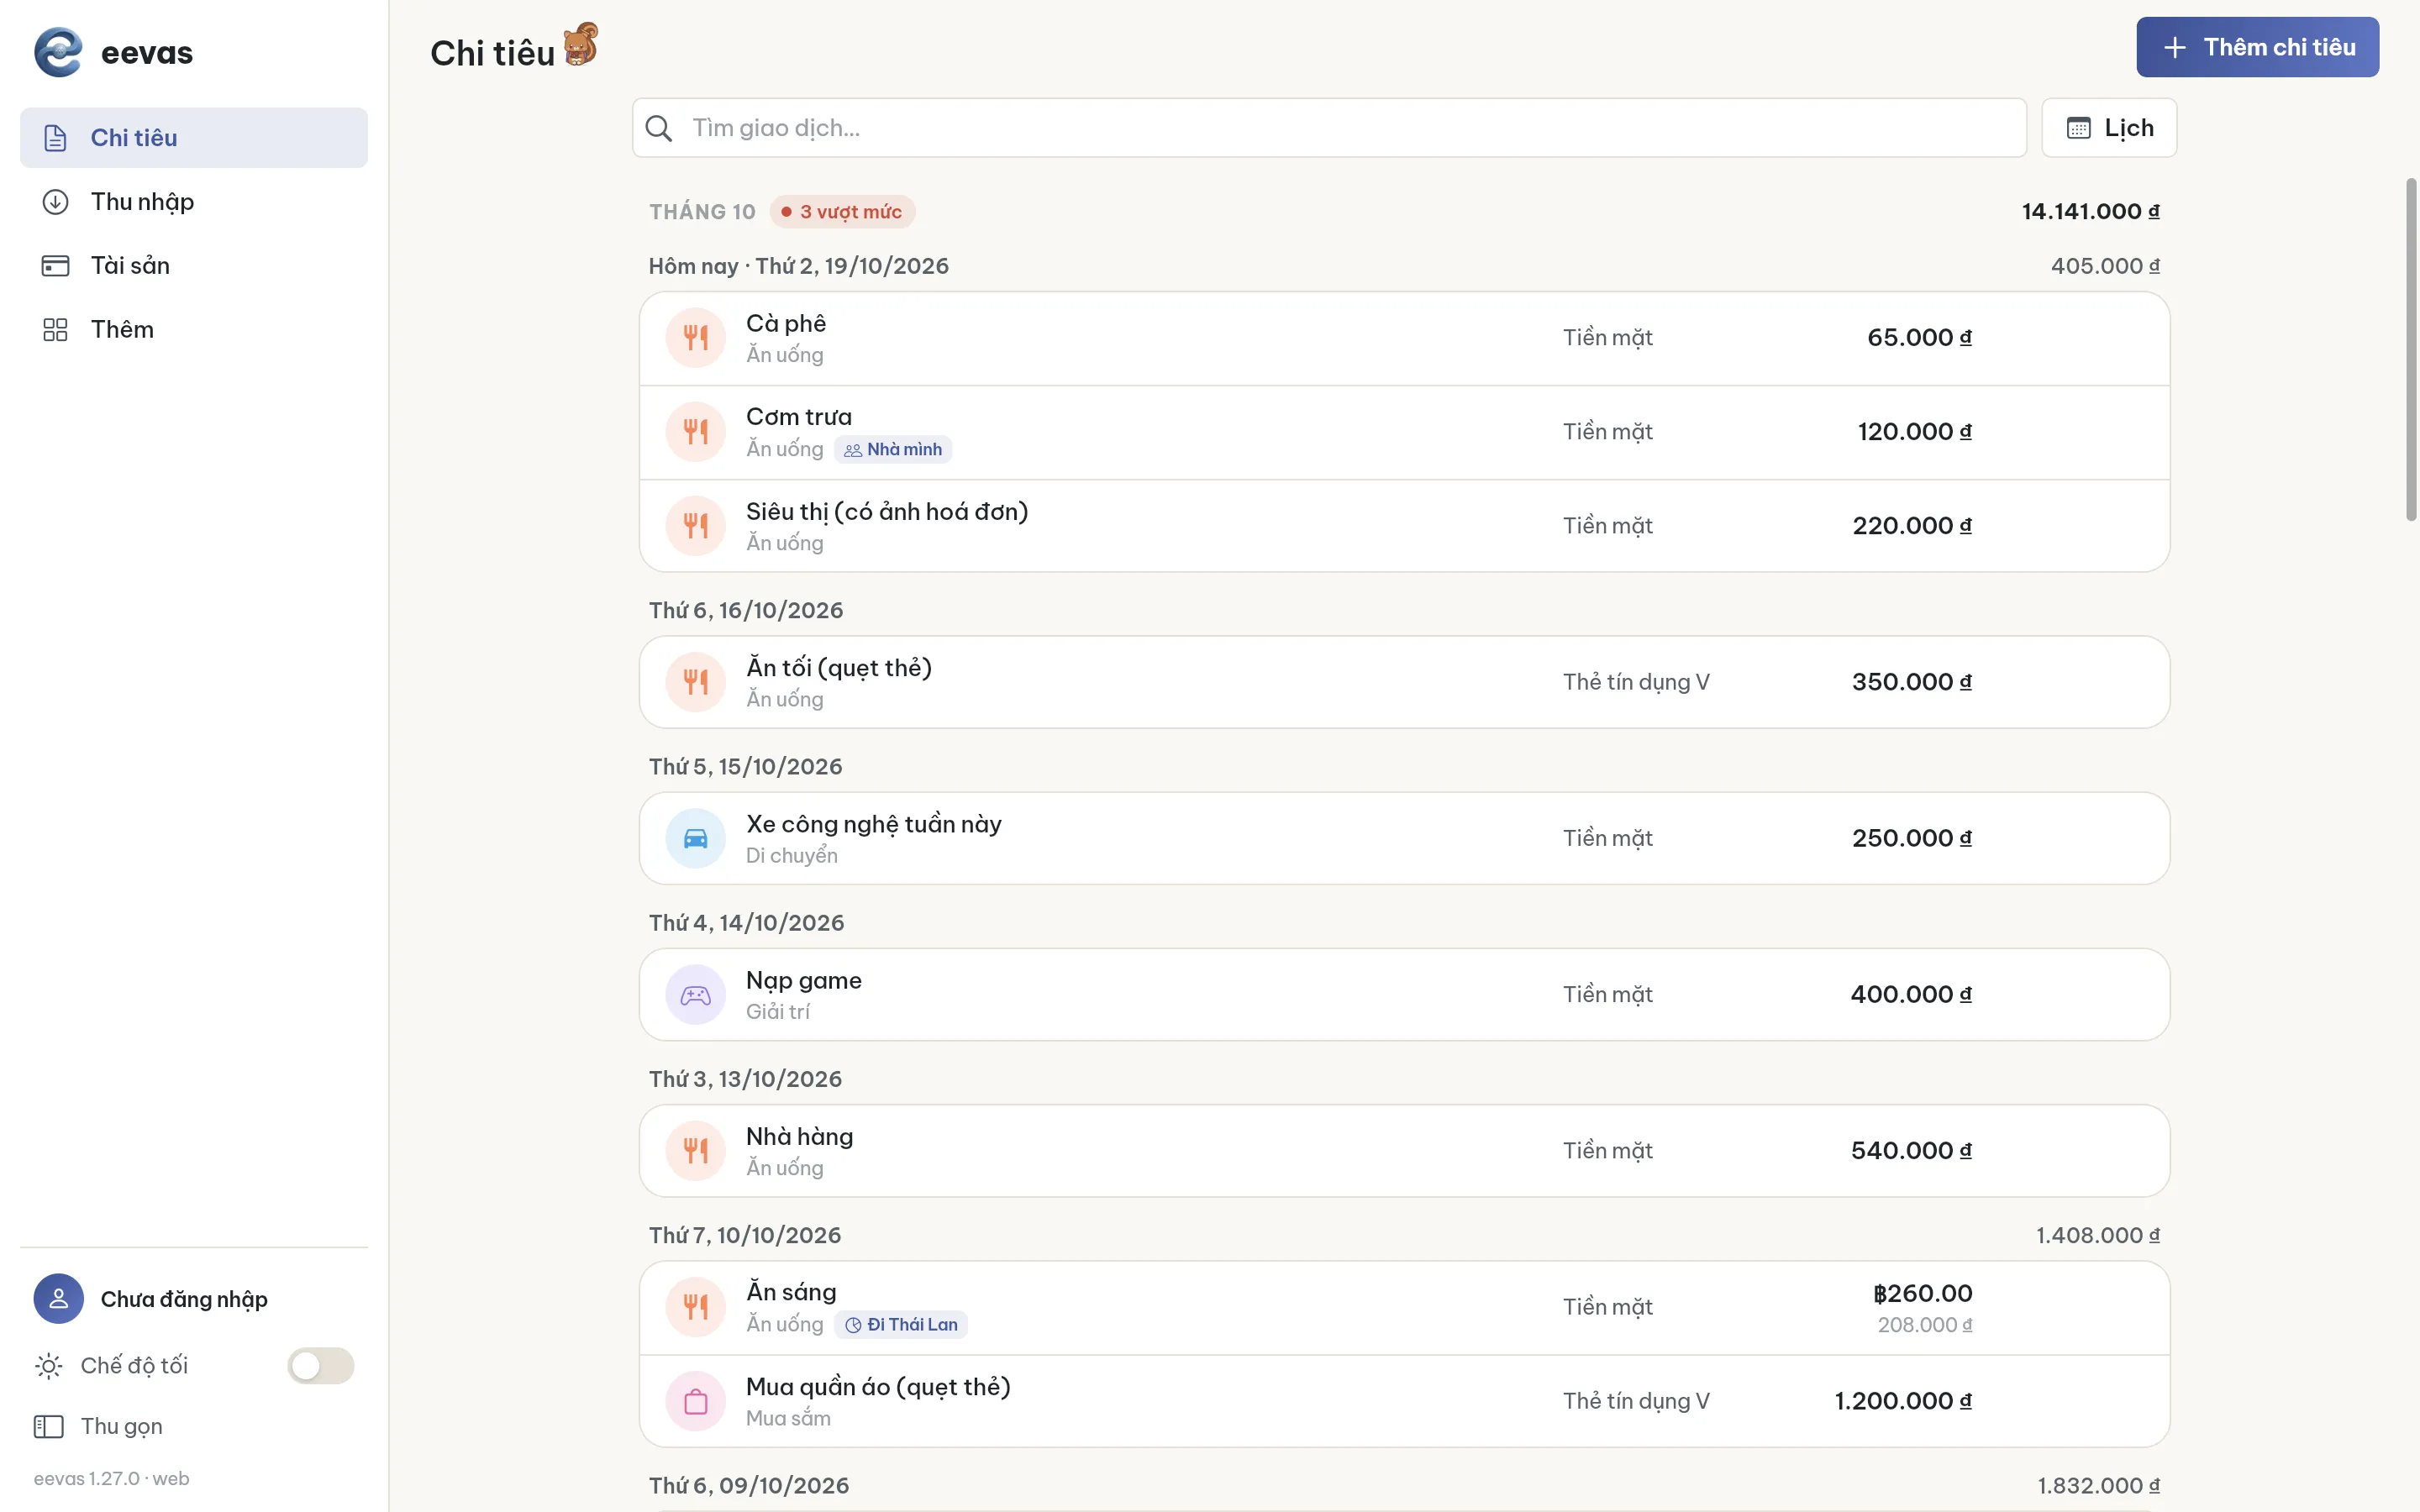Click the Thứ 6, 16/10/2026 date header
Viewport: 2420px width, 1512px height.
click(x=746, y=611)
